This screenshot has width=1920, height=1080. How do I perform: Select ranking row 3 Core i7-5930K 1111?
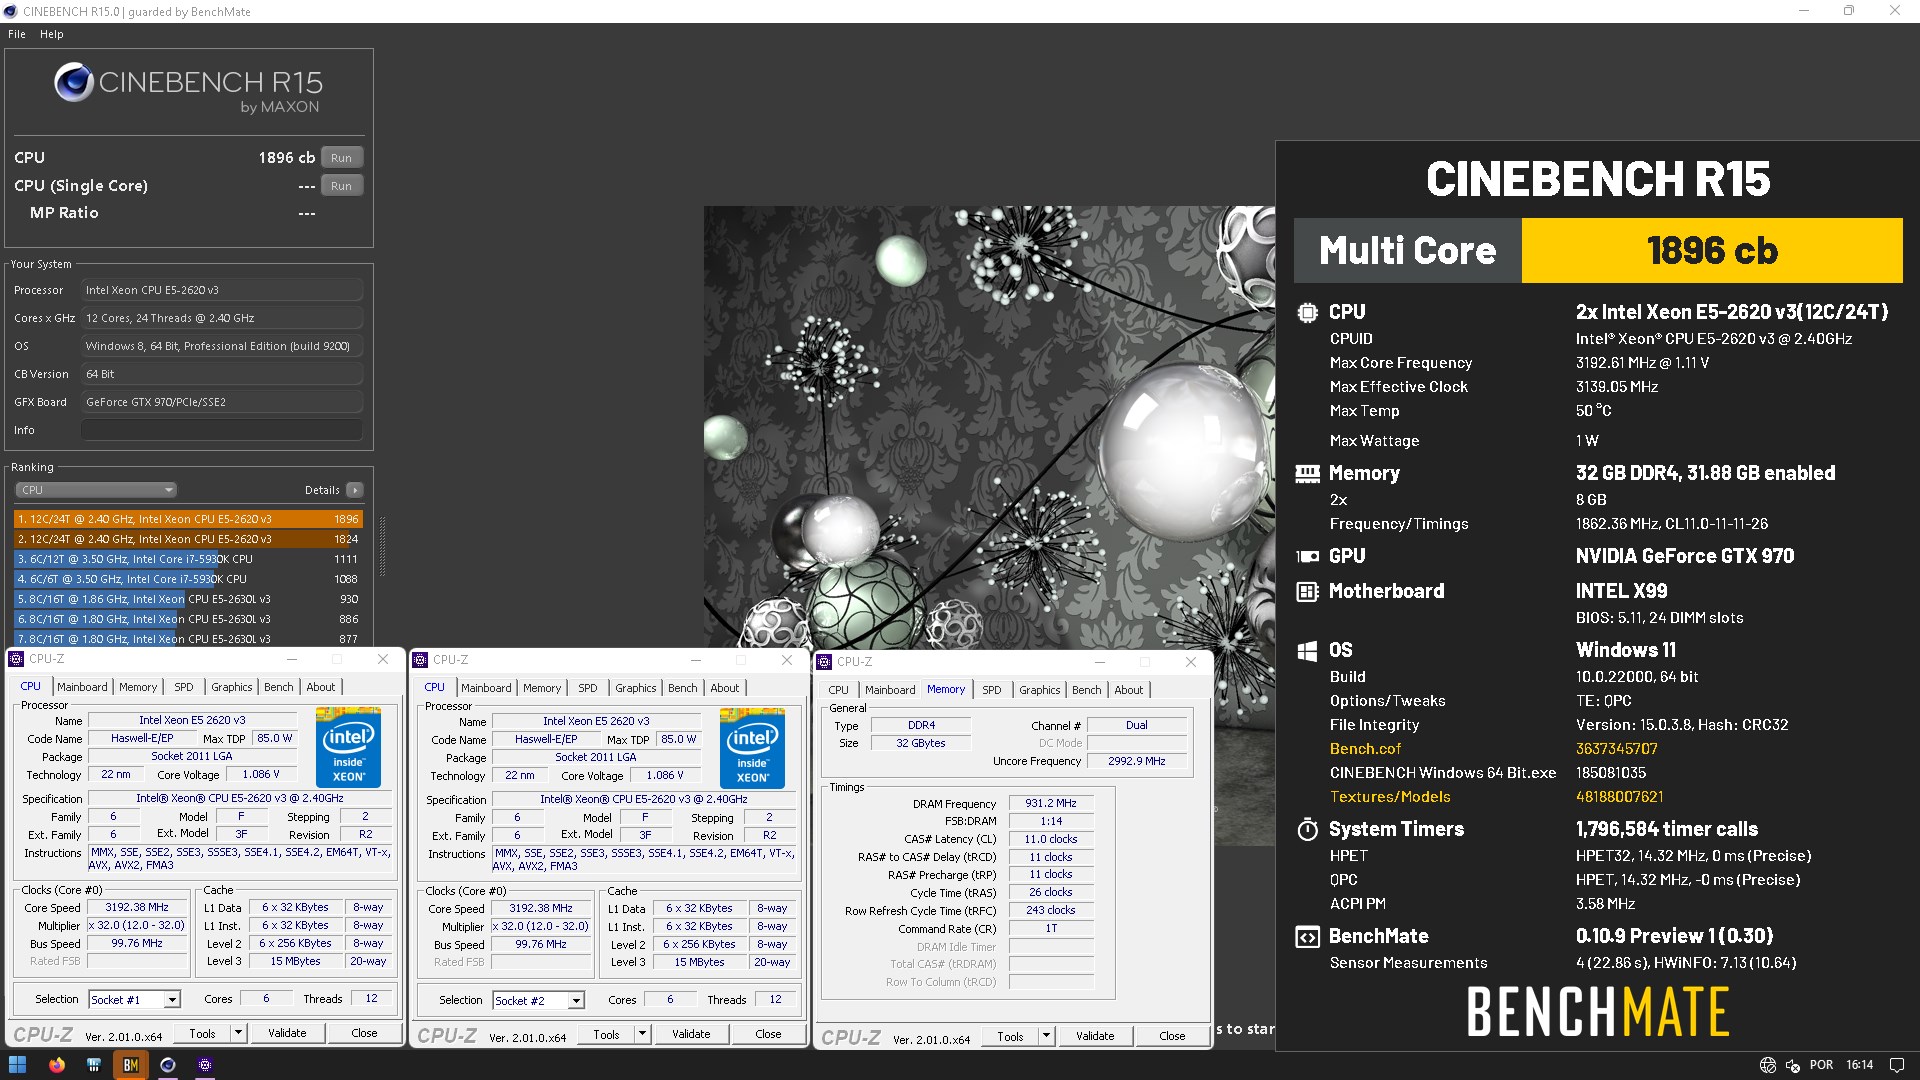[x=188, y=559]
